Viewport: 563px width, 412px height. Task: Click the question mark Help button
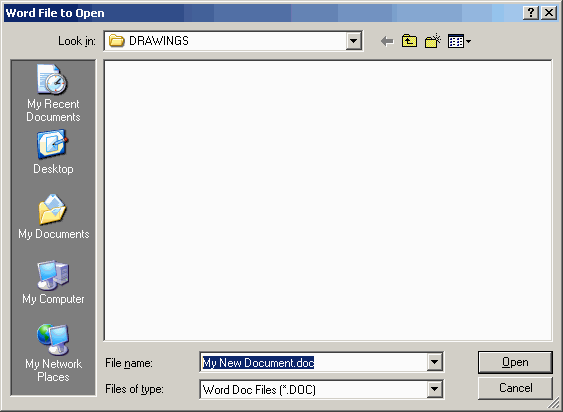coord(531,13)
